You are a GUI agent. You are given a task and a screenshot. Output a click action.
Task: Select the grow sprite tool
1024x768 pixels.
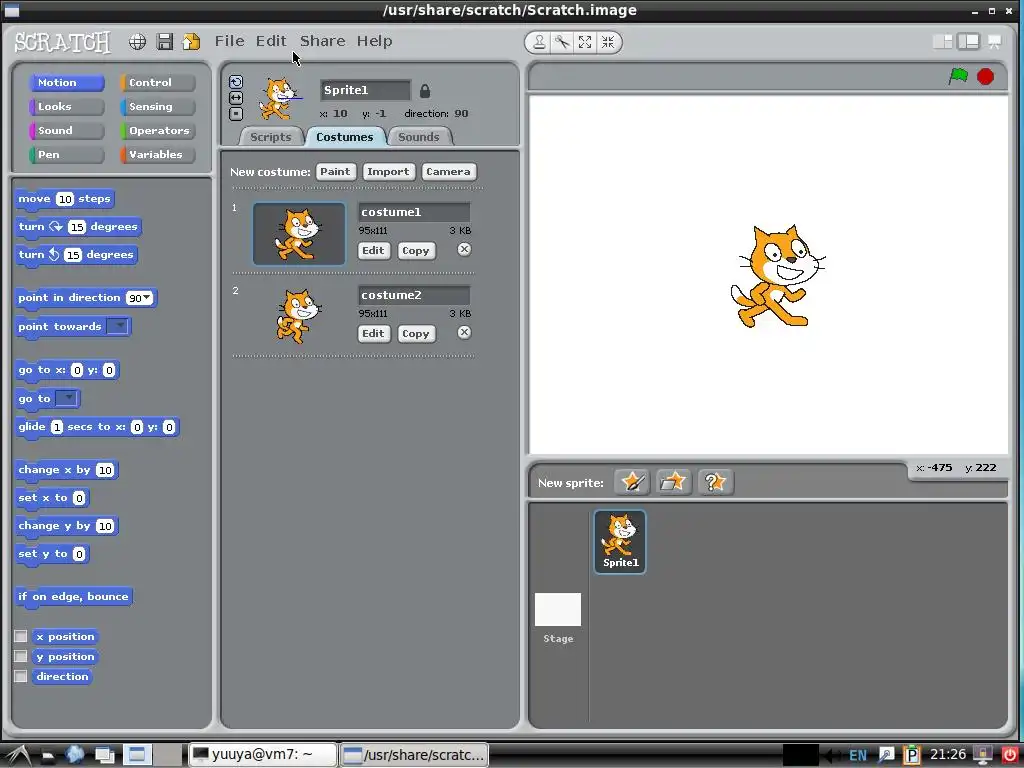(x=585, y=42)
